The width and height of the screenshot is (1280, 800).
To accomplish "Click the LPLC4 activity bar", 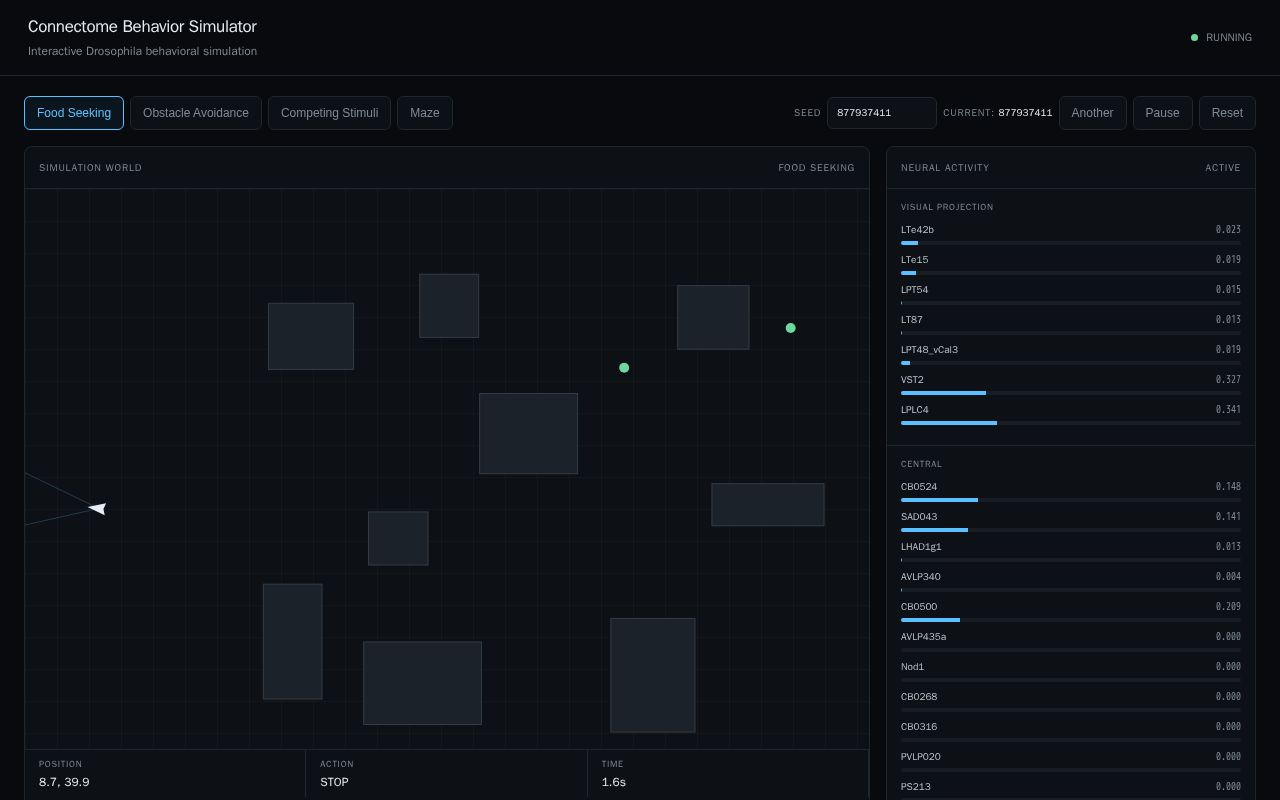I will point(1071,423).
